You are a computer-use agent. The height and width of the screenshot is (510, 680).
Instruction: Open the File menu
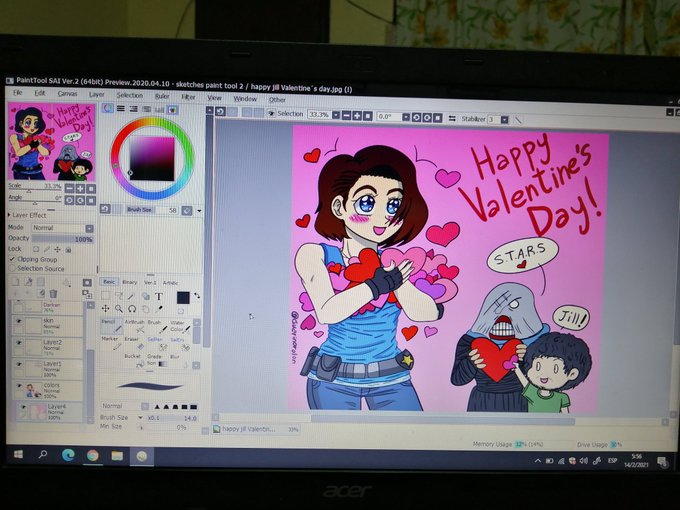click(17, 92)
